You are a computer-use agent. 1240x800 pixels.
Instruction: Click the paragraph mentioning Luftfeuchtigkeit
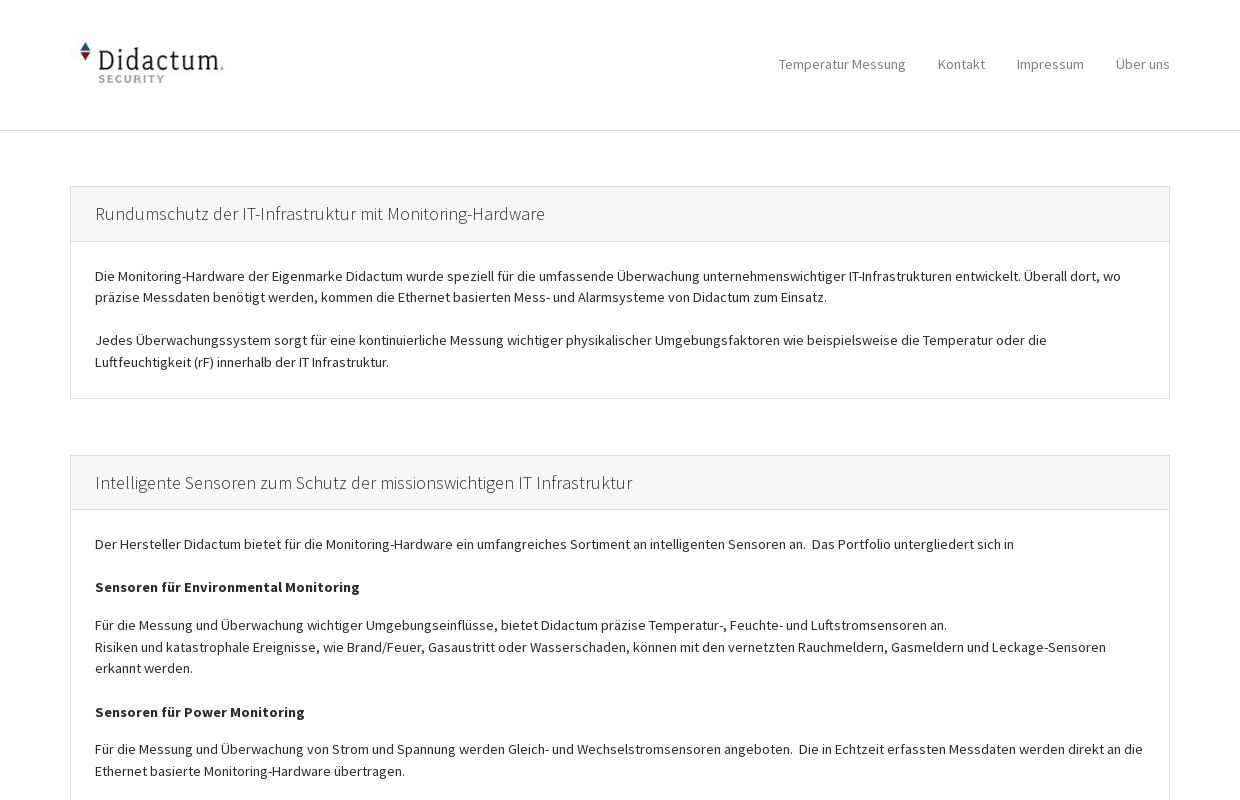[570, 351]
